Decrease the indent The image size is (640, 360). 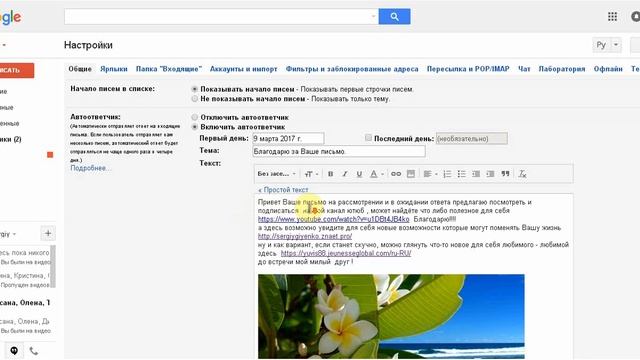point(476,174)
